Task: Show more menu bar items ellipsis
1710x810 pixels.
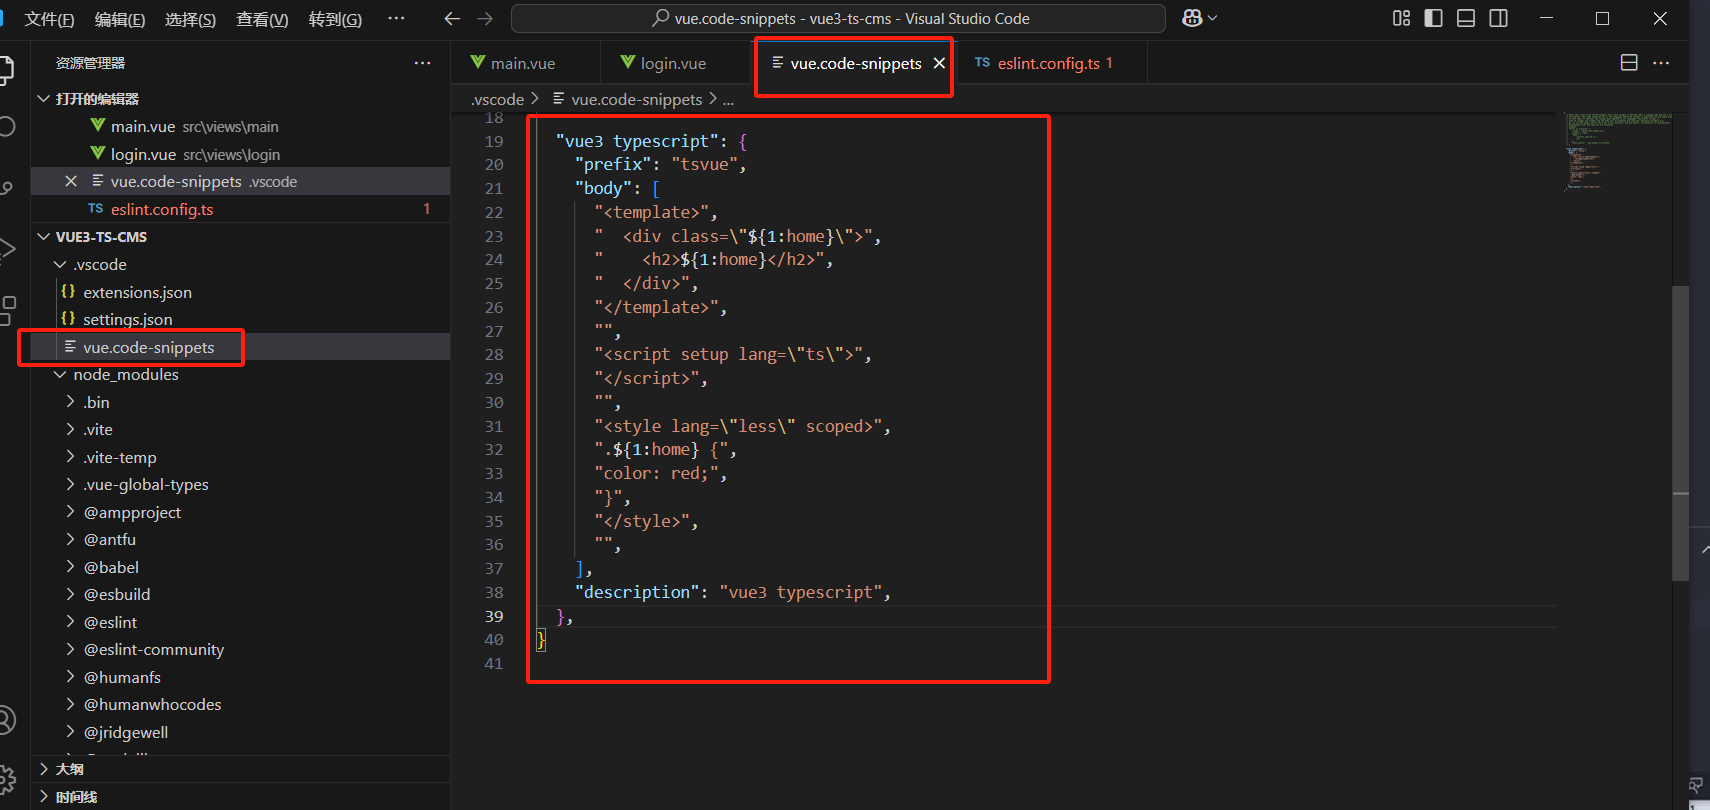Action: (396, 18)
